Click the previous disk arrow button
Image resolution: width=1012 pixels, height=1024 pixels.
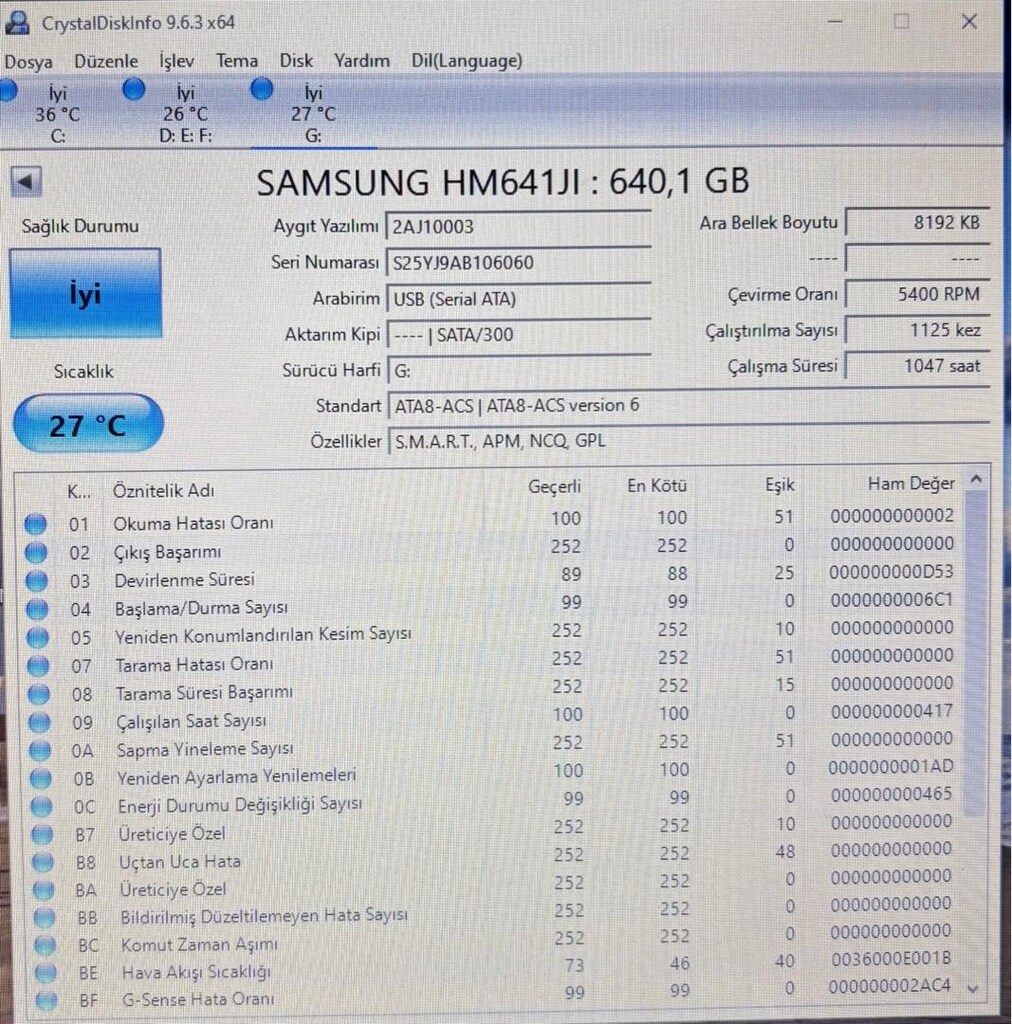coord(26,182)
